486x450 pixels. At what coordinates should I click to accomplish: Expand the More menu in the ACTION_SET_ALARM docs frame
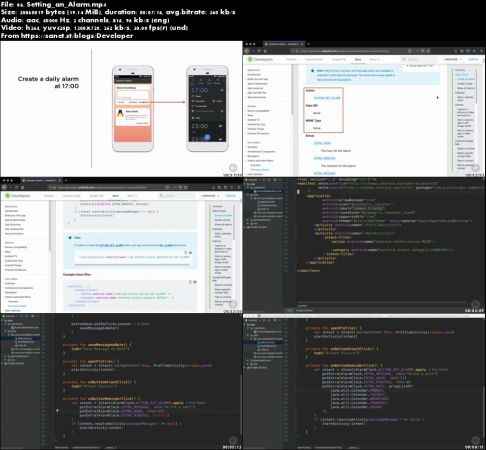(x=374, y=59)
